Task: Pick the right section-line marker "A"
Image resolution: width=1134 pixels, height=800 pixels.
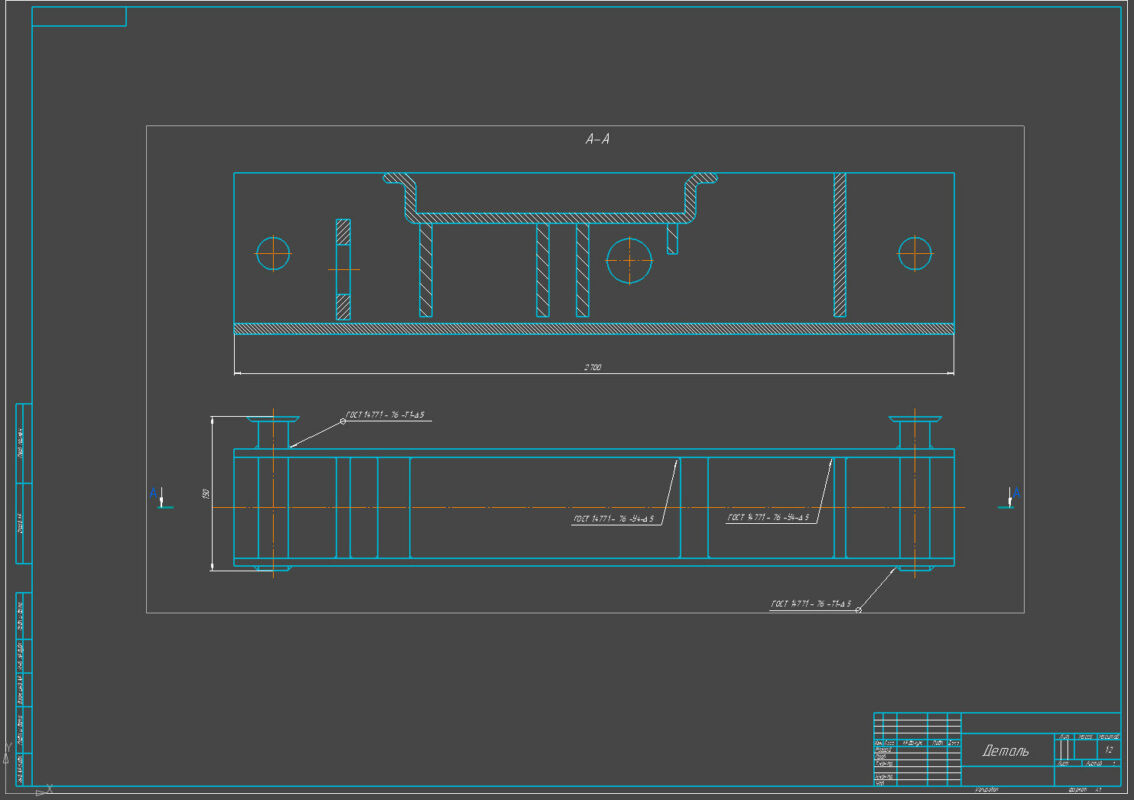Action: coord(1016,493)
